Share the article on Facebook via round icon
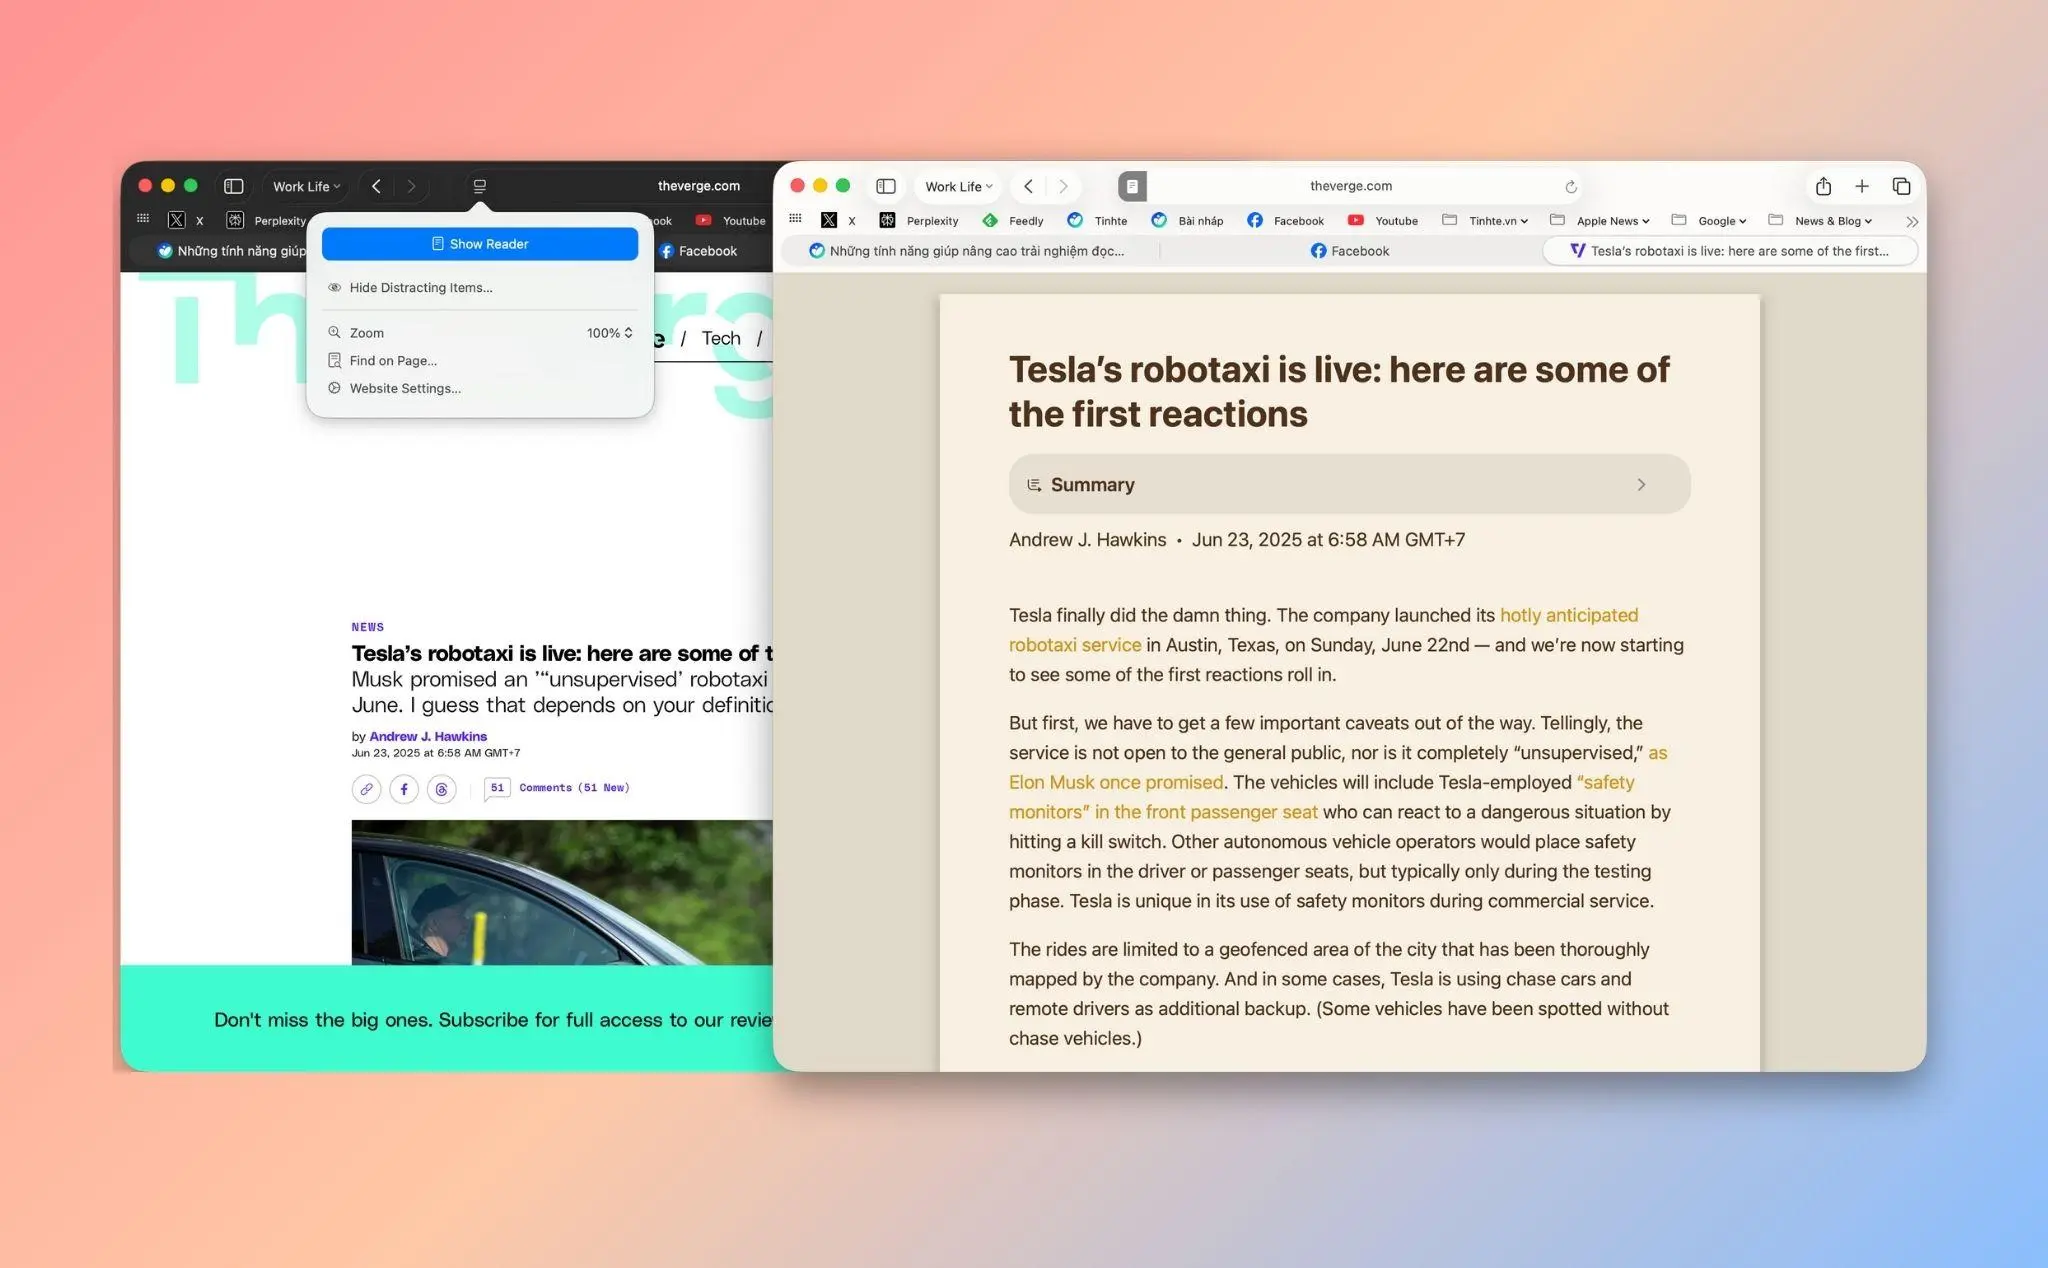 (404, 789)
